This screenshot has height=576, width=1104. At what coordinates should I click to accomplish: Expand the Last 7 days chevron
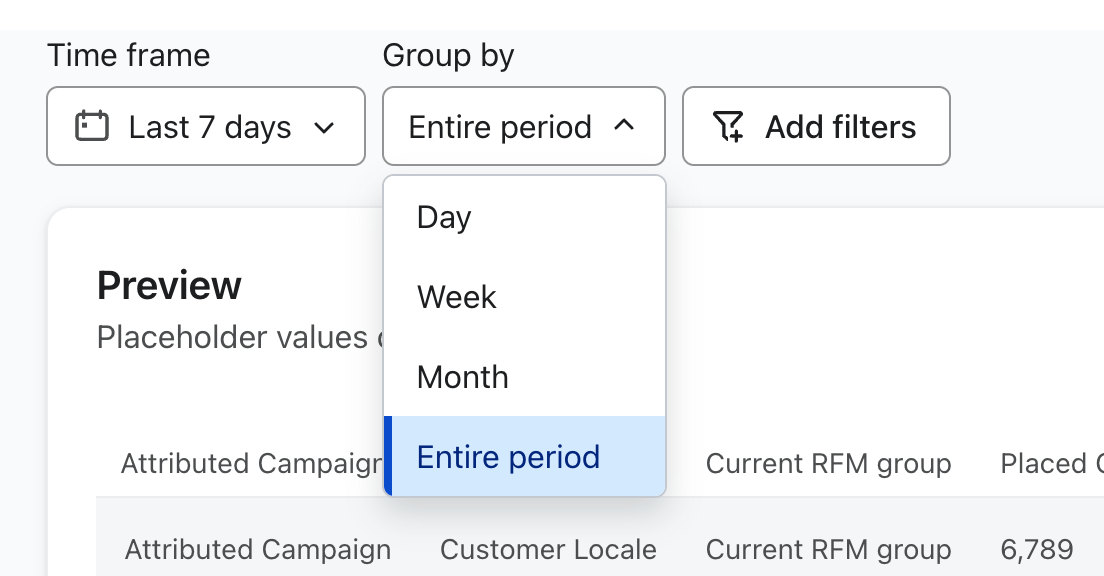pos(324,128)
